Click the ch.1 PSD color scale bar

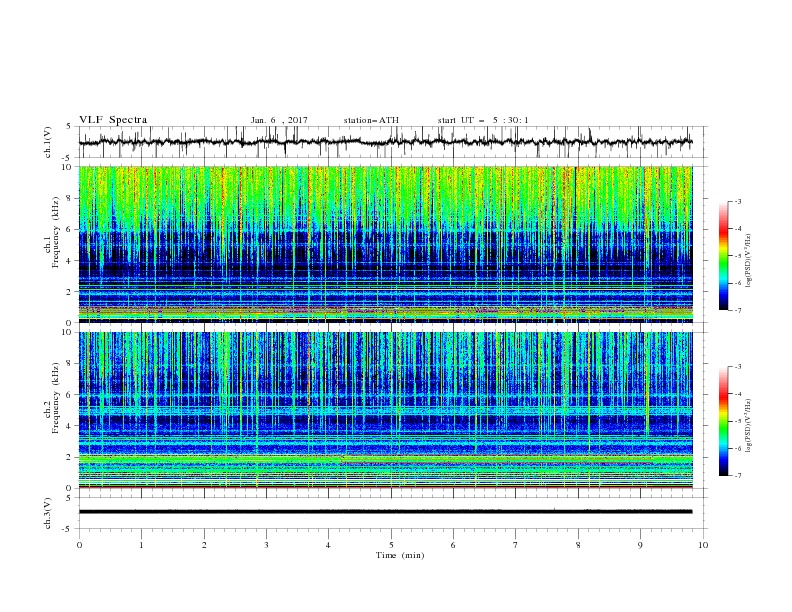click(723, 256)
